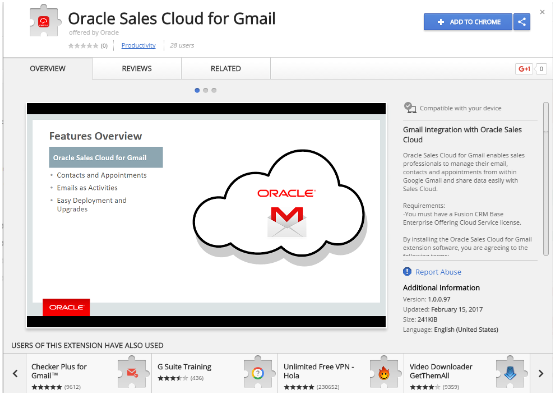Click 'offered by Oracle' text
Screen dimensions: 555x395
(94, 33)
